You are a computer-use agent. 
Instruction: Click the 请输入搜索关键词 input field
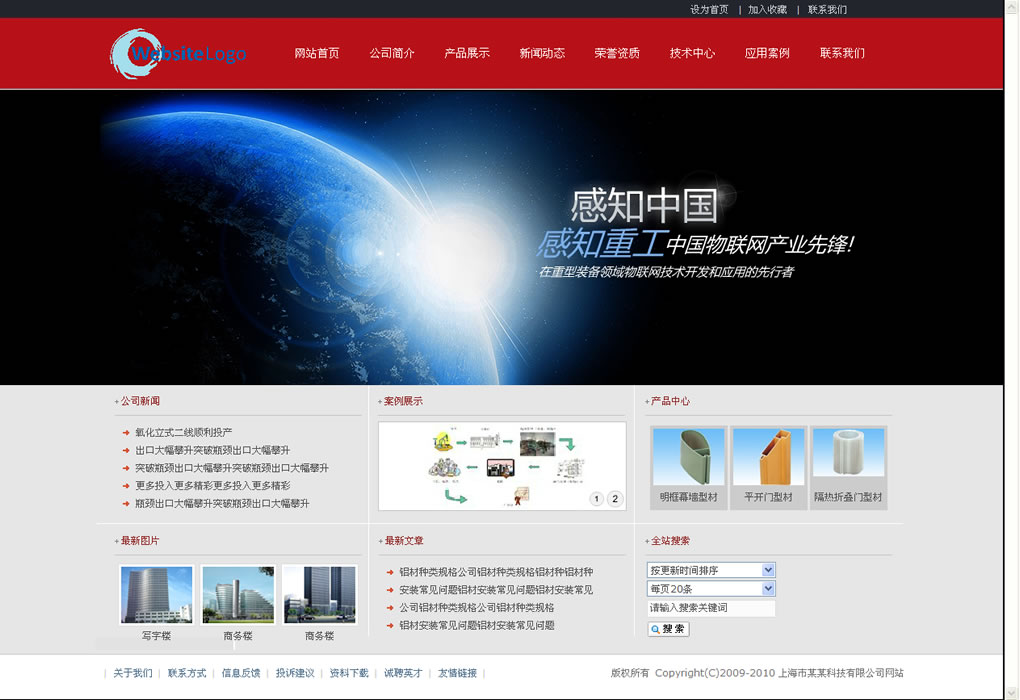click(710, 609)
